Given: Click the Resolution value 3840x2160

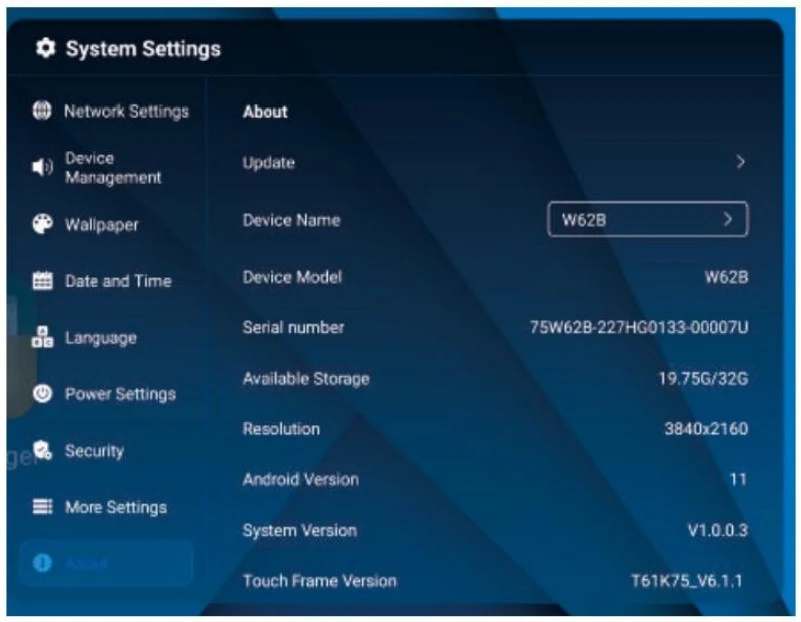Looking at the screenshot, I should [x=706, y=428].
